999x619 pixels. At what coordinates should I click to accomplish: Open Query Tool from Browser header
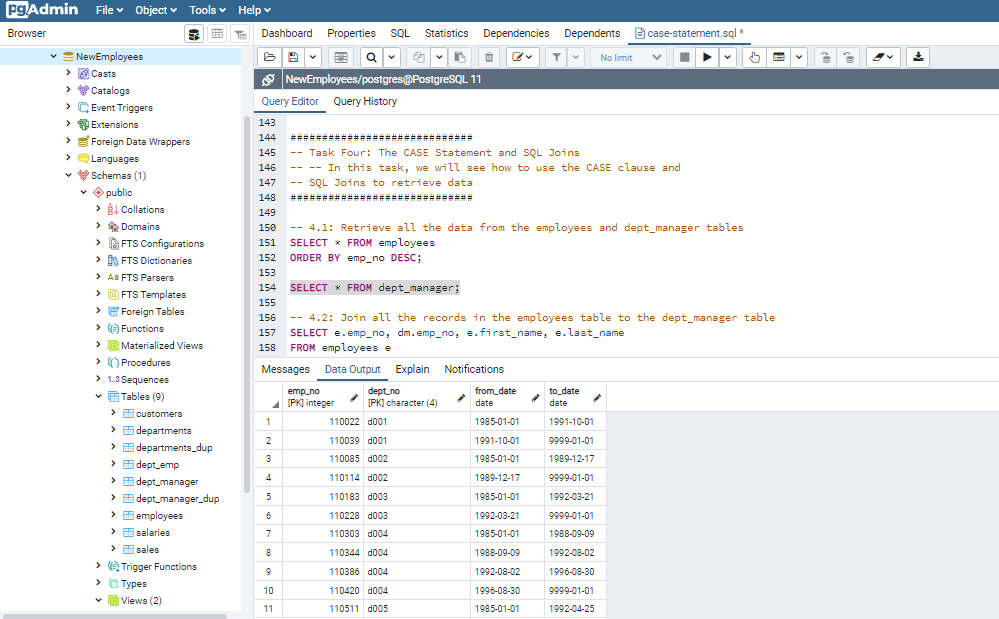(x=194, y=33)
